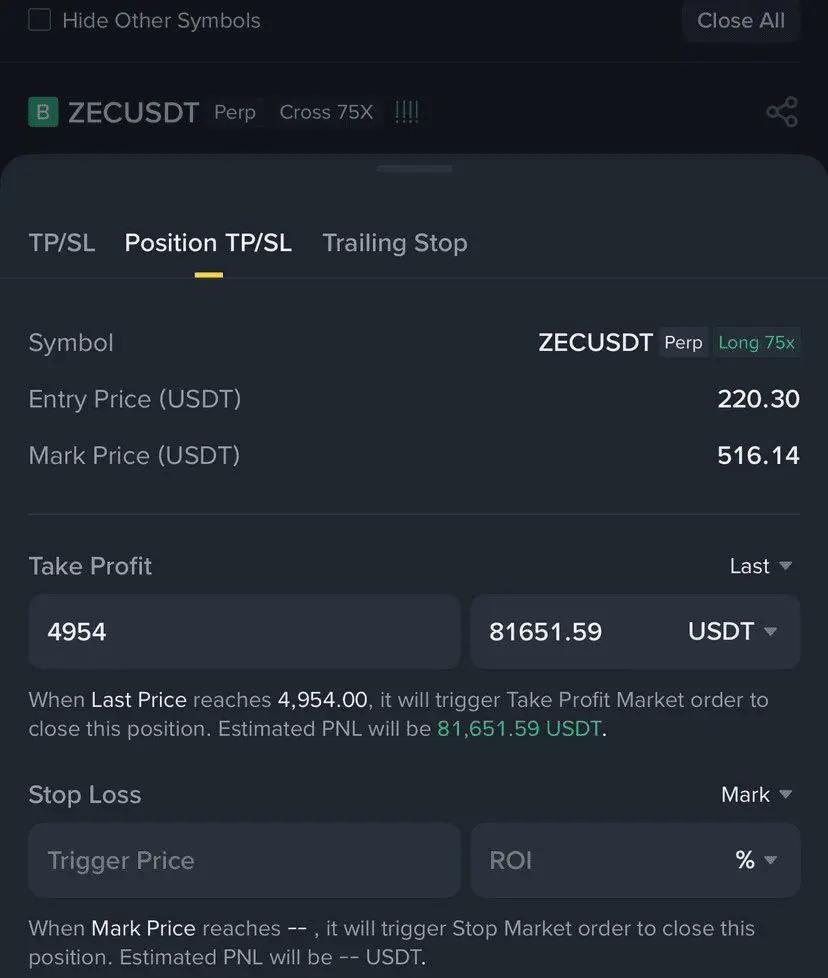Click the green signal bars indicator
Image resolution: width=828 pixels, height=978 pixels.
pos(406,112)
